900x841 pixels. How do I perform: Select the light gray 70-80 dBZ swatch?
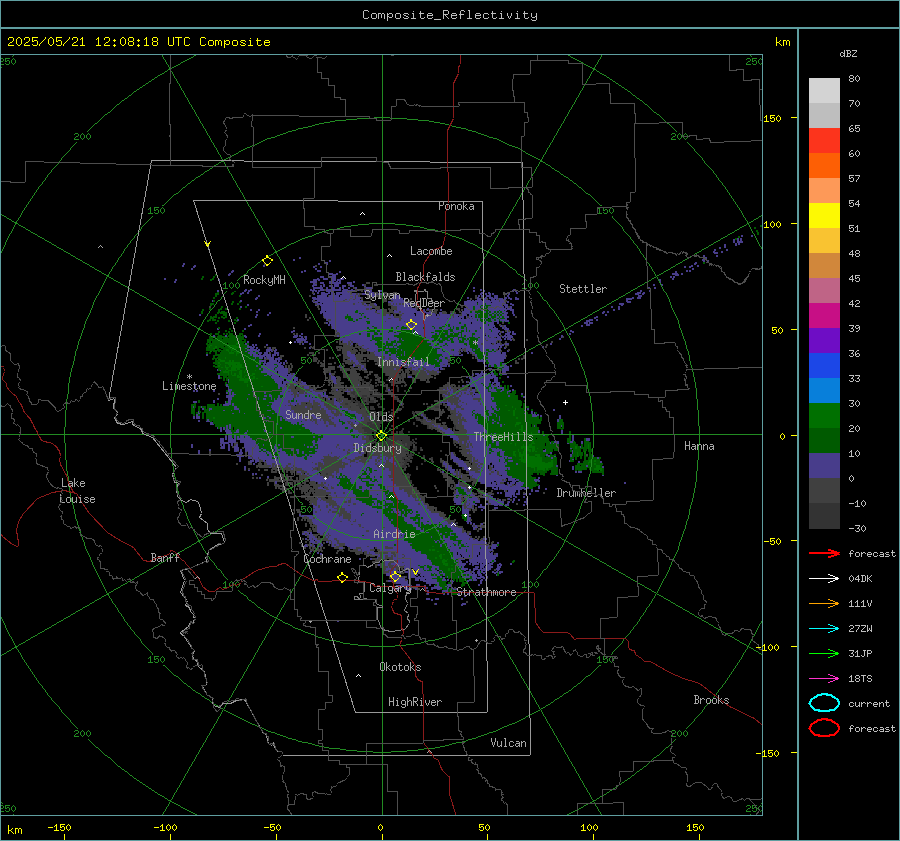(824, 91)
